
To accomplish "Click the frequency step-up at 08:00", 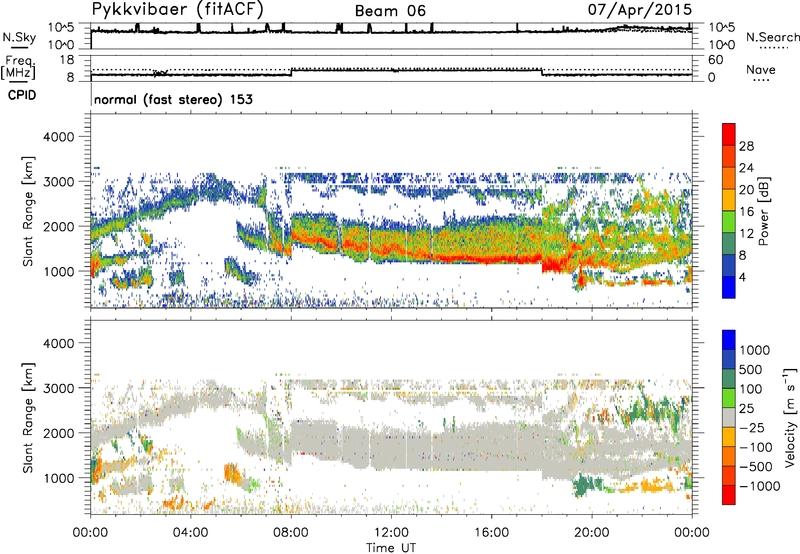I will 291,72.
